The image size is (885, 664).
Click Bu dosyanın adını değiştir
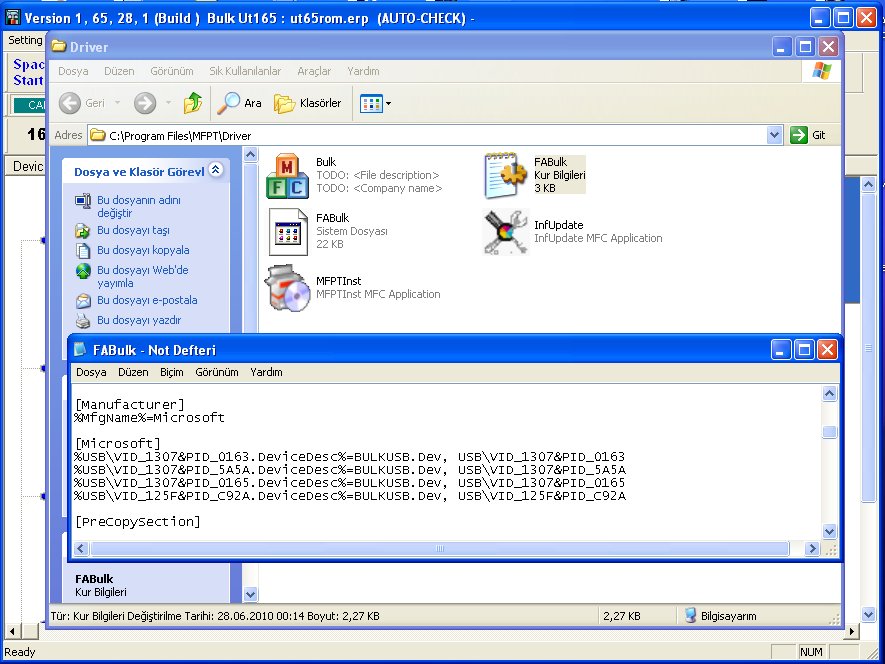(x=139, y=206)
